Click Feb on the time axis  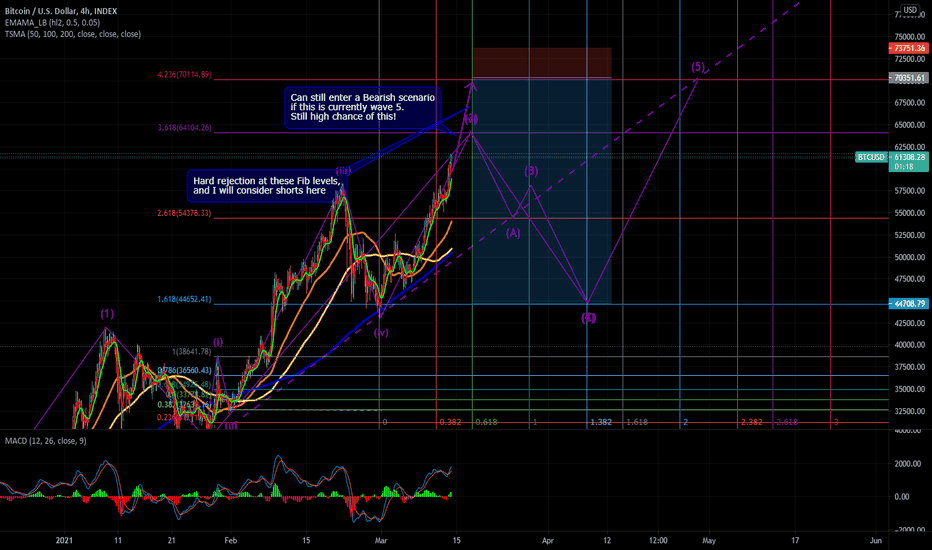231,540
